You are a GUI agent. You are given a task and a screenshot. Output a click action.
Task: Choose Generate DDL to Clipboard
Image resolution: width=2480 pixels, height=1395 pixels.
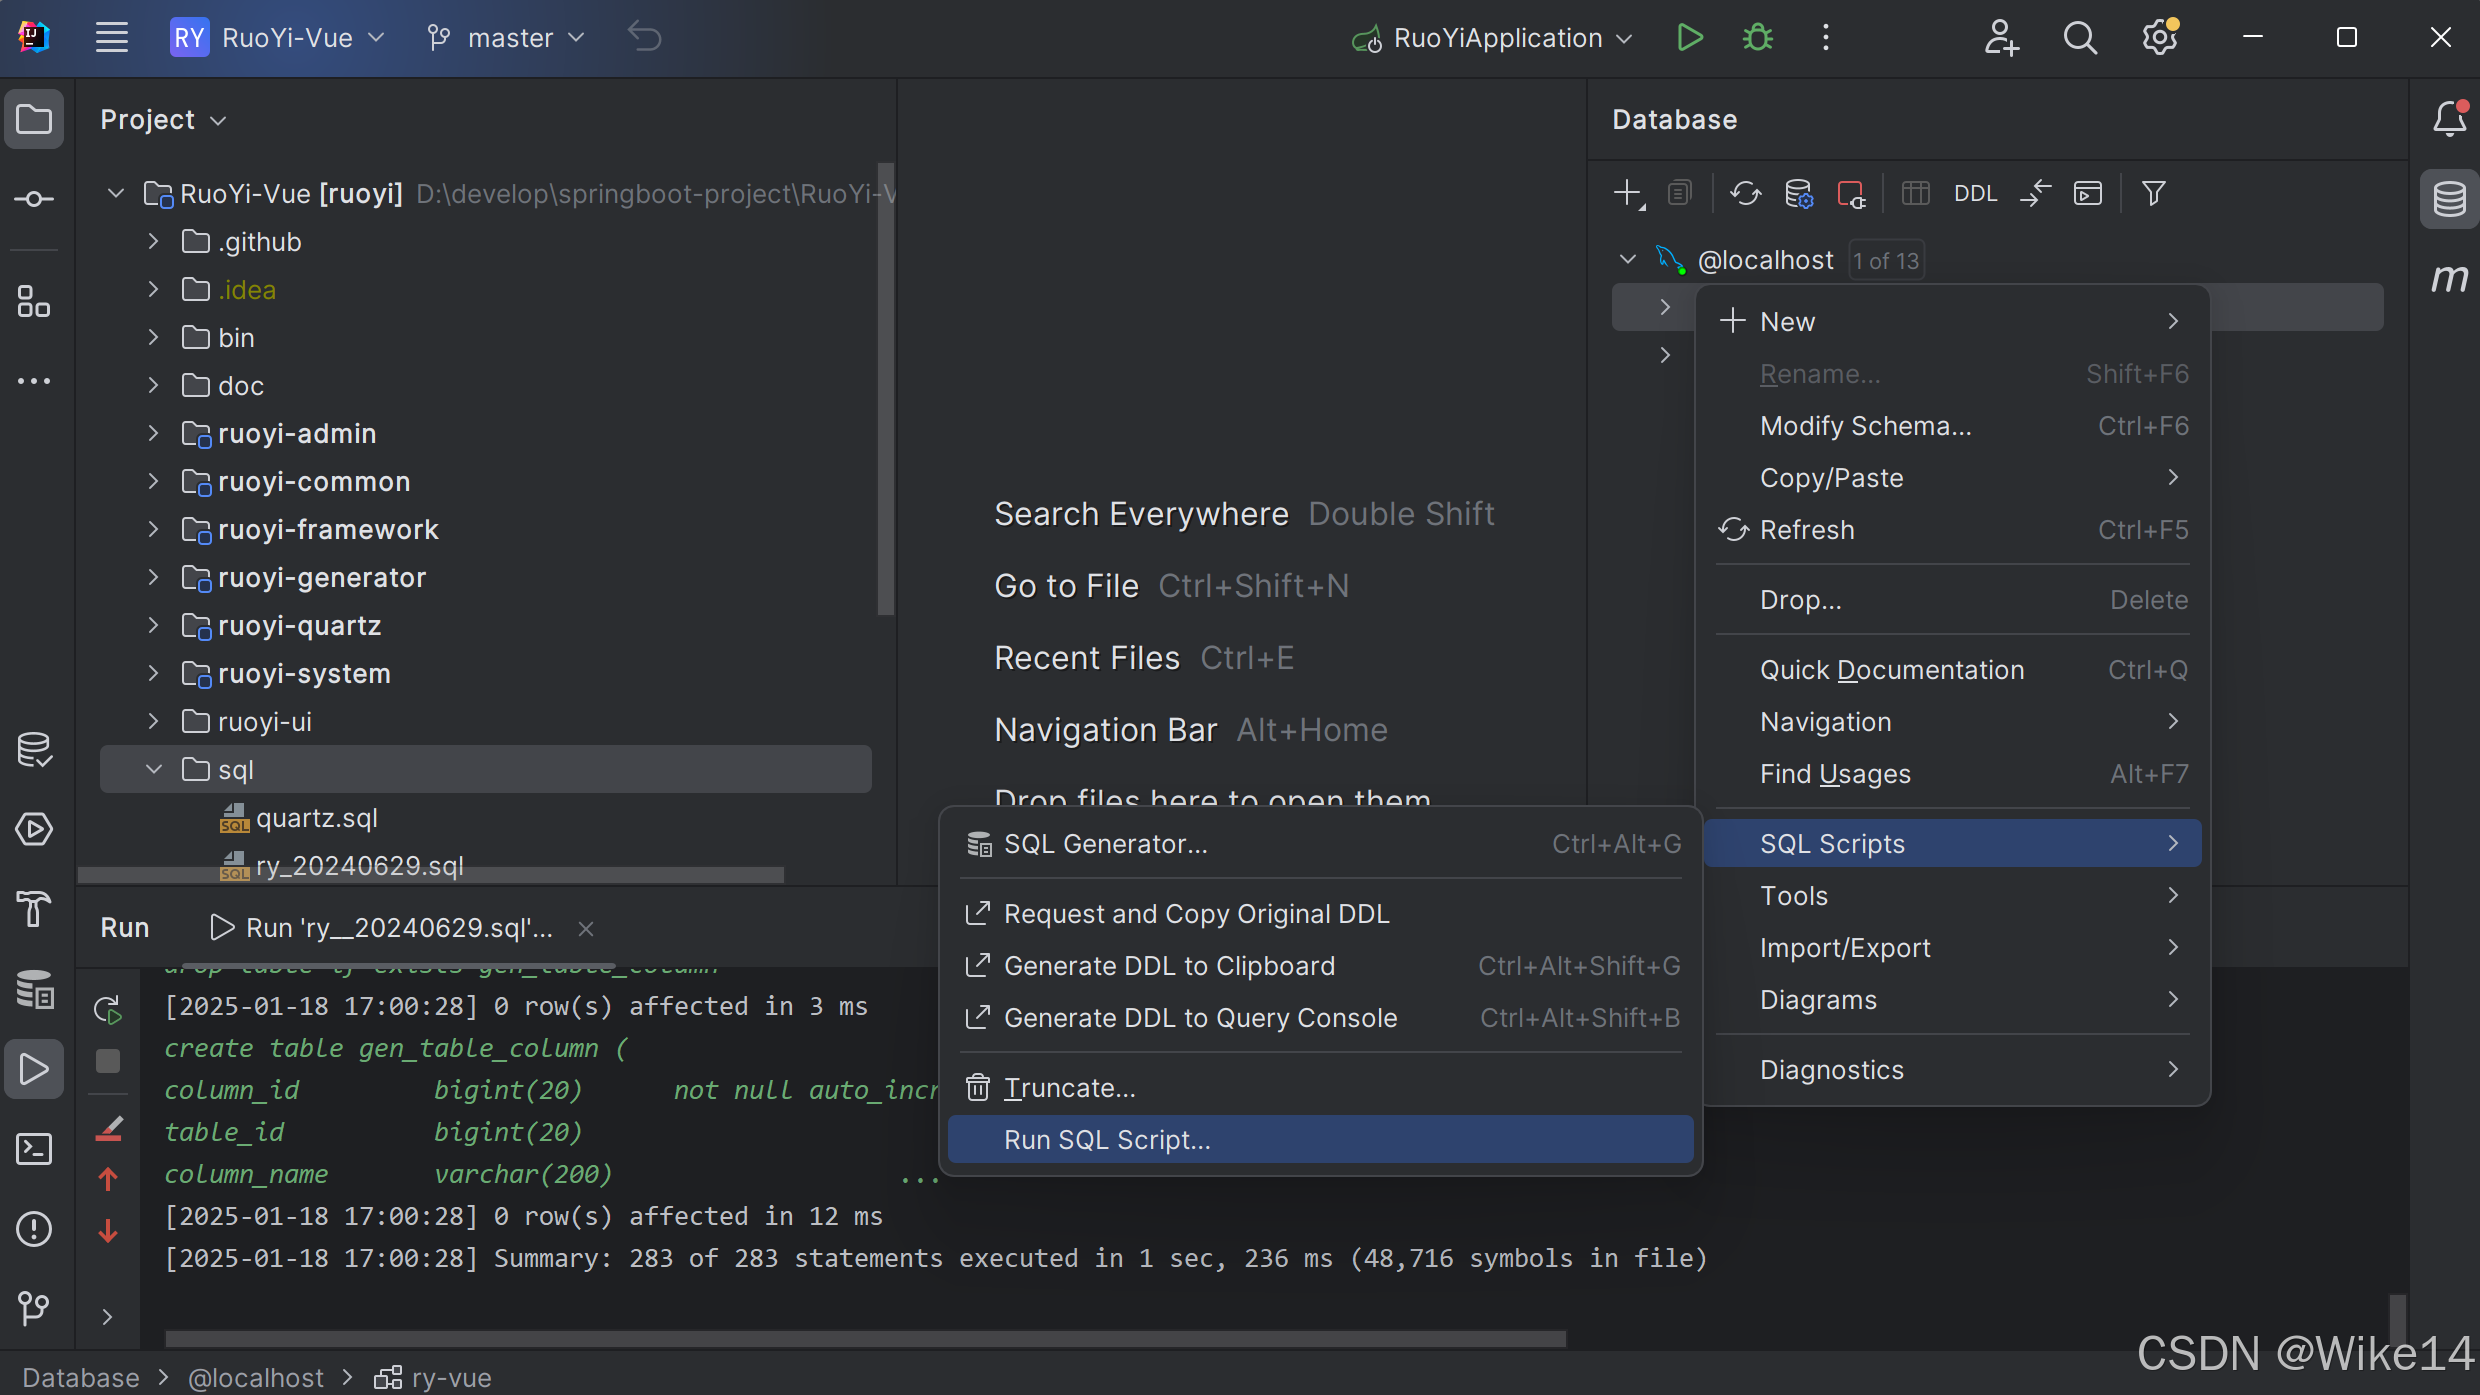pyautogui.click(x=1320, y=965)
